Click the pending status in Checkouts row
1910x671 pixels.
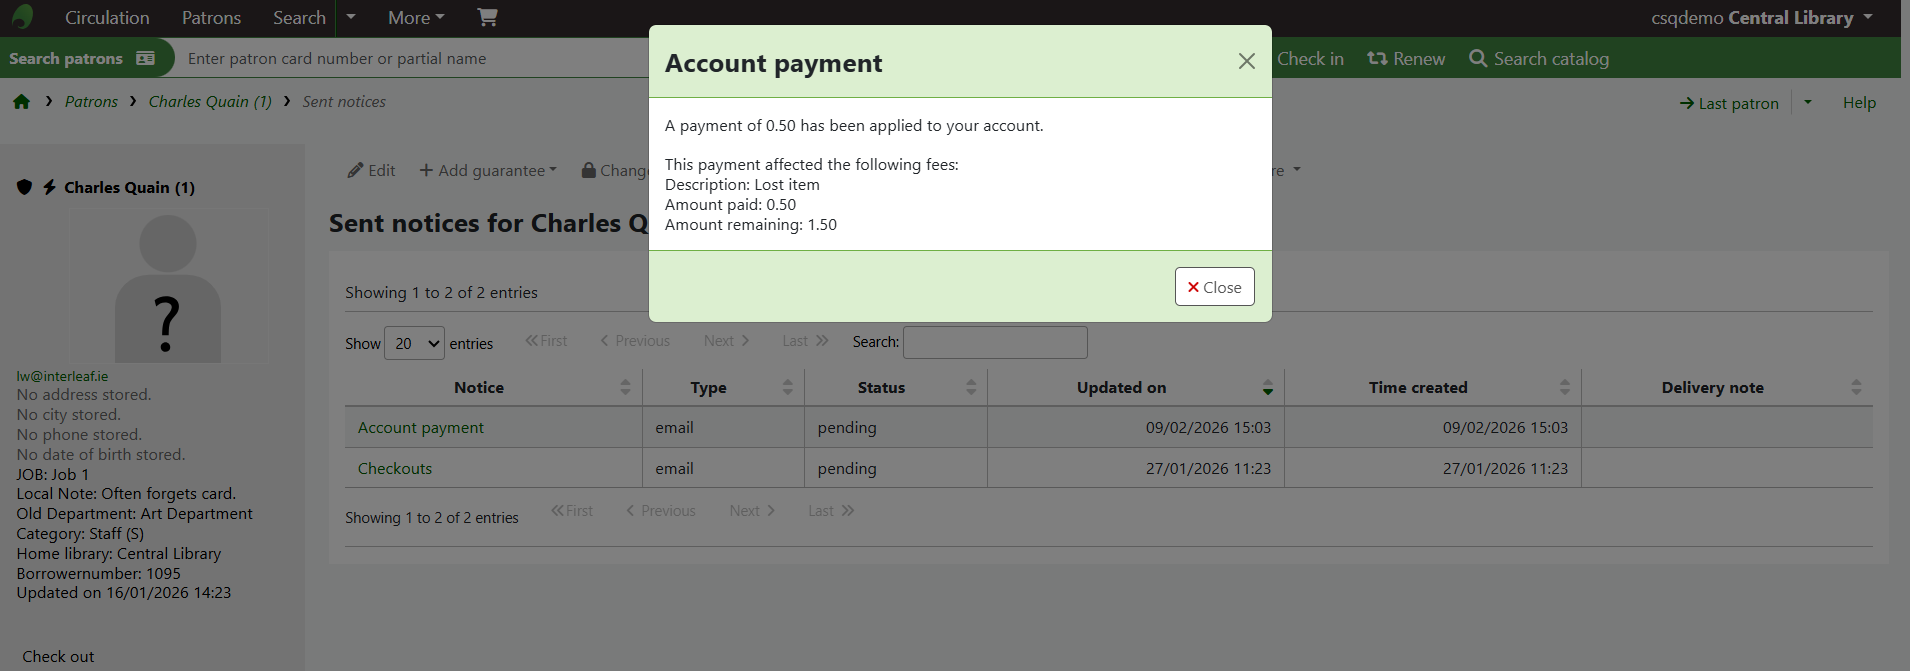[x=847, y=468]
